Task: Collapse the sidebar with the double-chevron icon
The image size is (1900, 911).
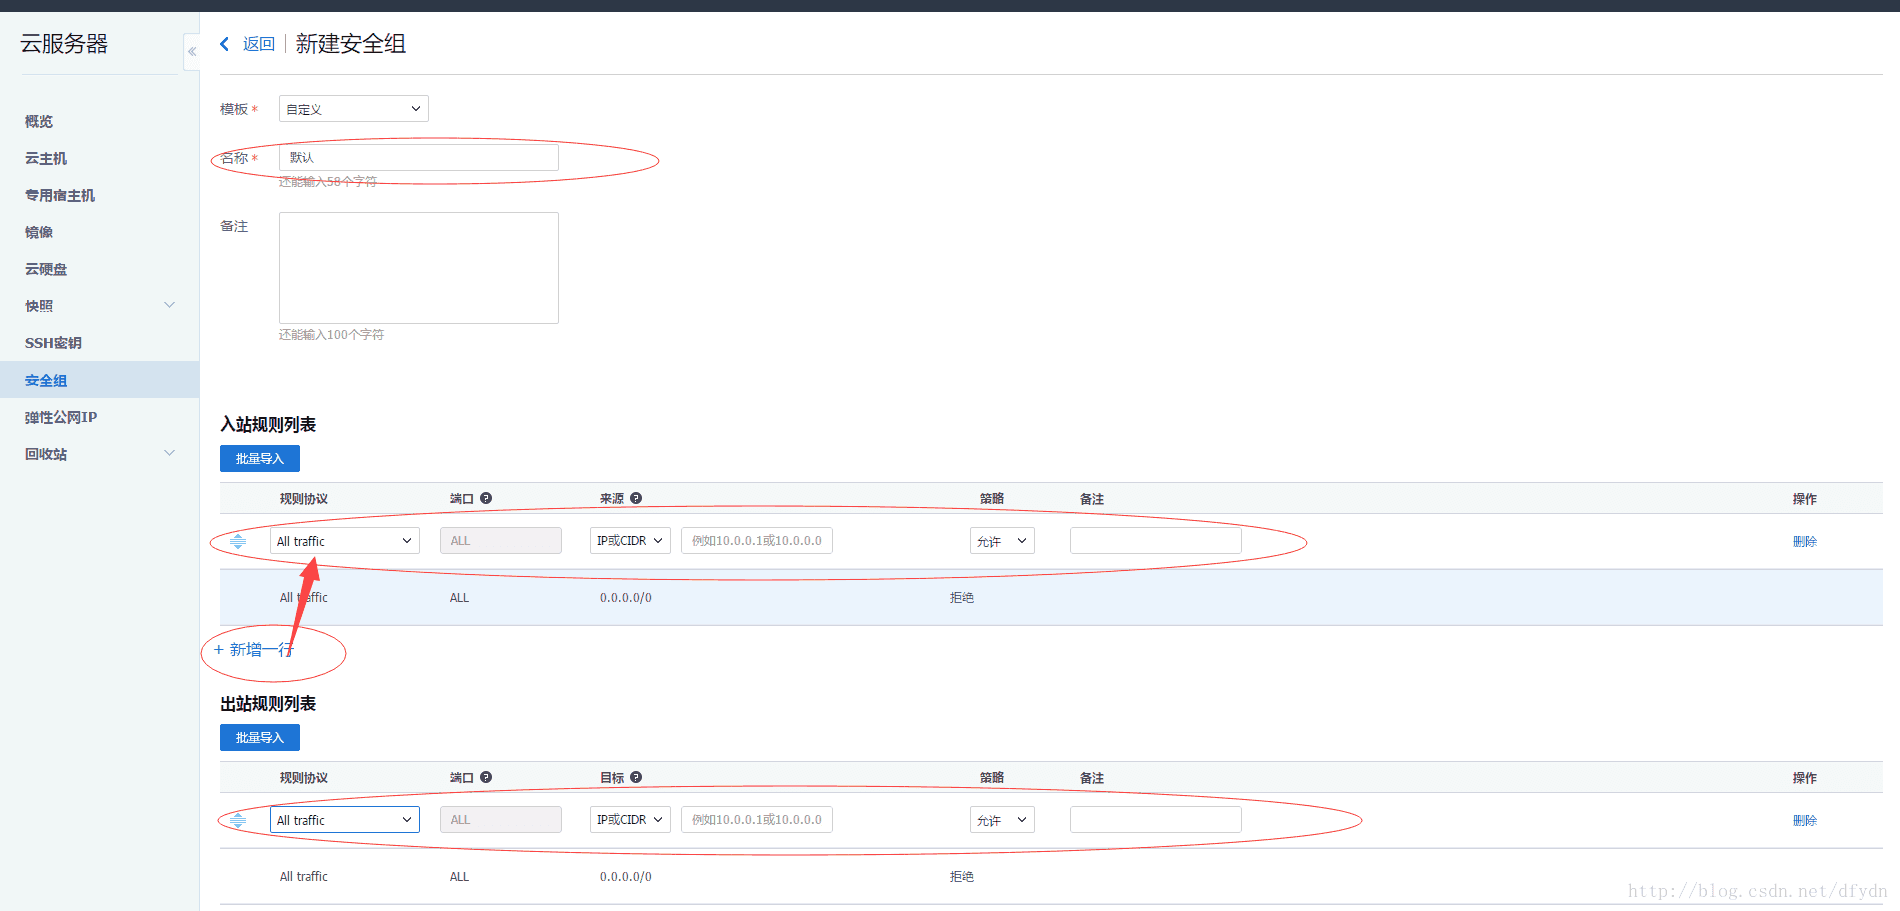Action: [192, 52]
